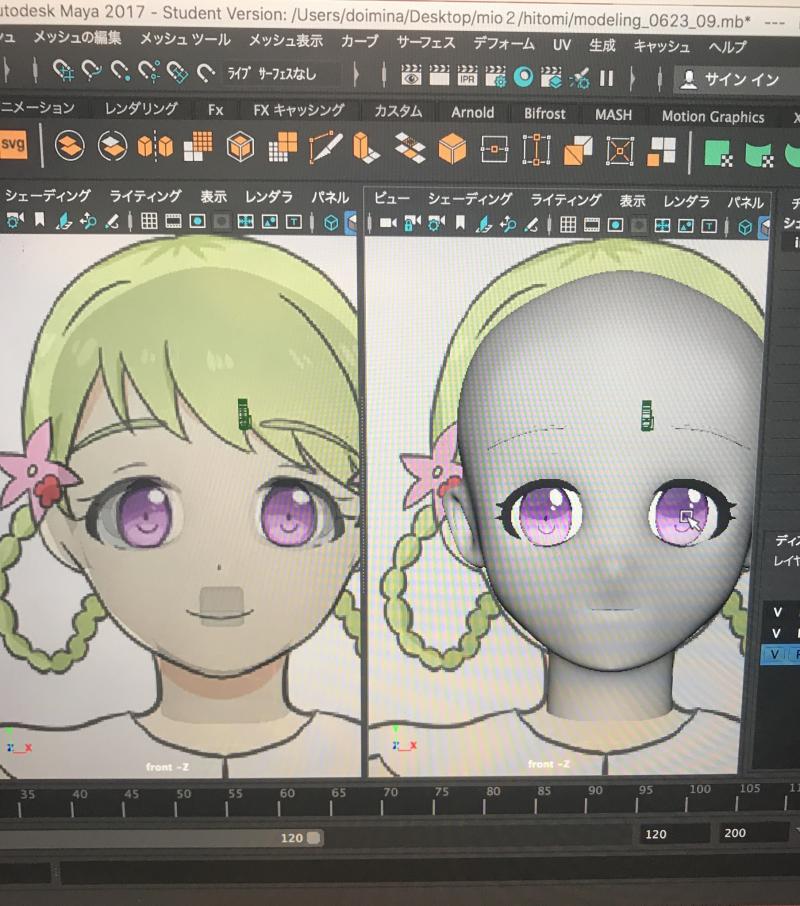Click the bookmark icon in left panel
This screenshot has width=800, height=906.
click(39, 220)
